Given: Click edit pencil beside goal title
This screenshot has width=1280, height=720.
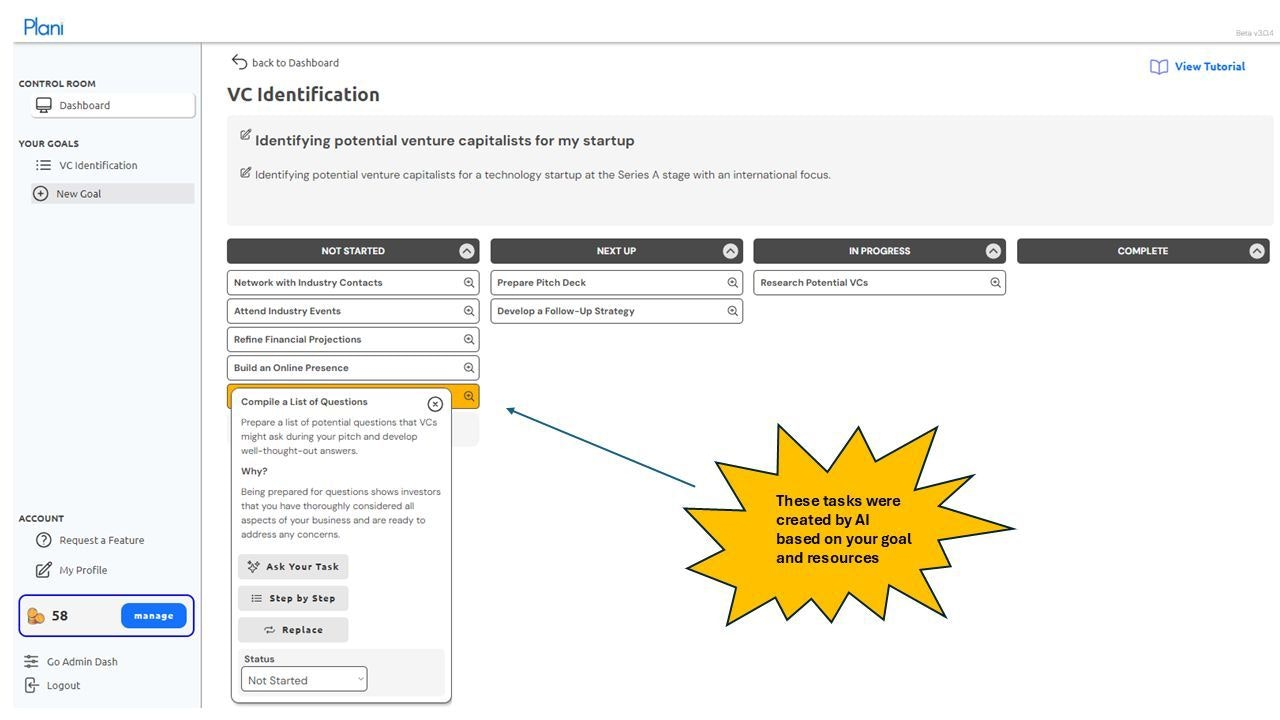Looking at the screenshot, I should [245, 135].
